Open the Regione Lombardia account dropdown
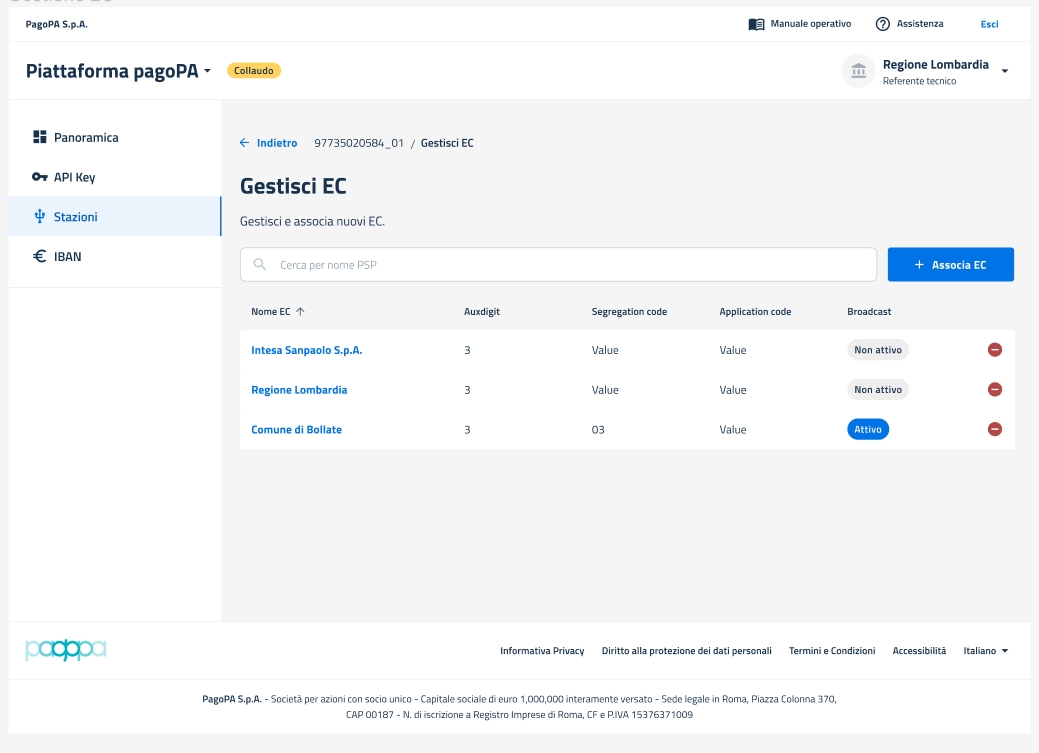The width and height of the screenshot is (1039, 753). click(x=1004, y=71)
